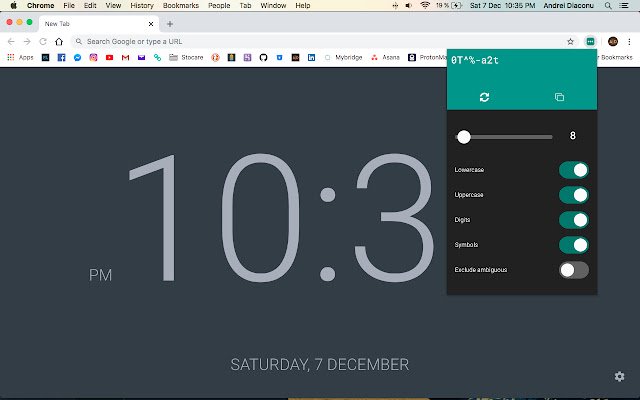Open the History menu
Image resolution: width=640 pixels, height=400 pixels.
pyautogui.click(x=142, y=6)
